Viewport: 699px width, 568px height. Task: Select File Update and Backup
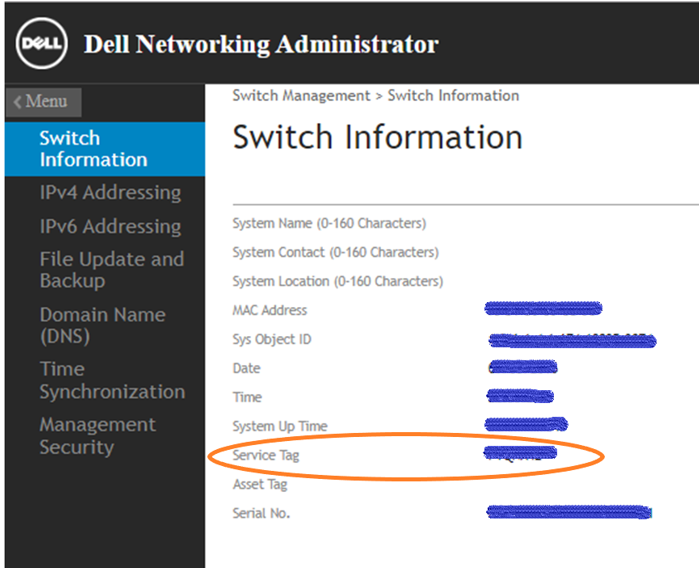pyautogui.click(x=111, y=270)
